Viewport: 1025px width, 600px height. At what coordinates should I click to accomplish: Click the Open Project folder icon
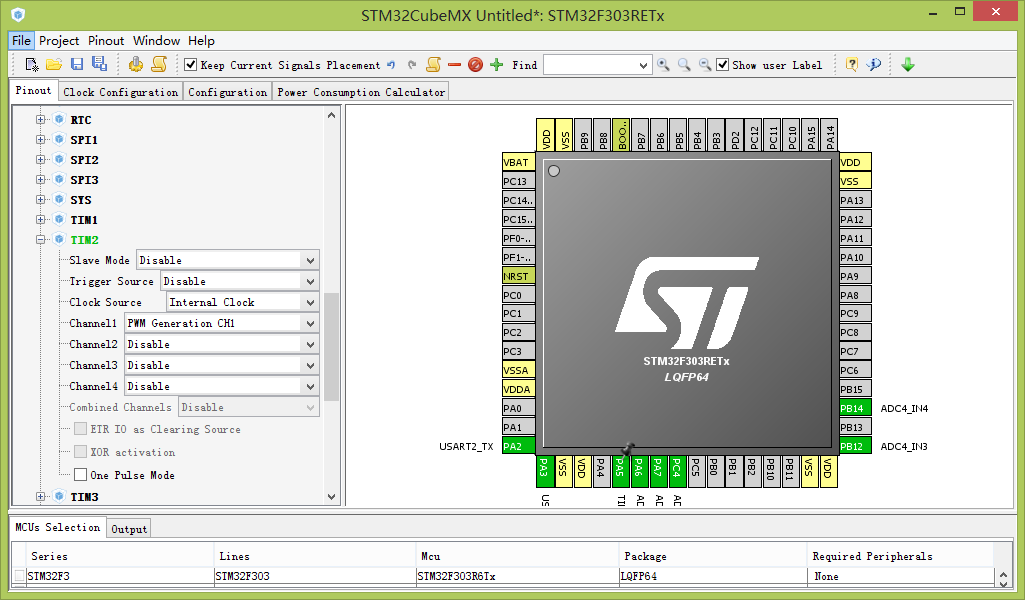[54, 64]
